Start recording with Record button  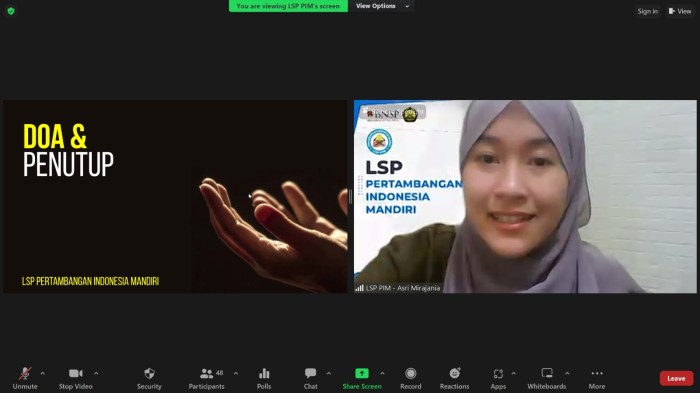[411, 378]
